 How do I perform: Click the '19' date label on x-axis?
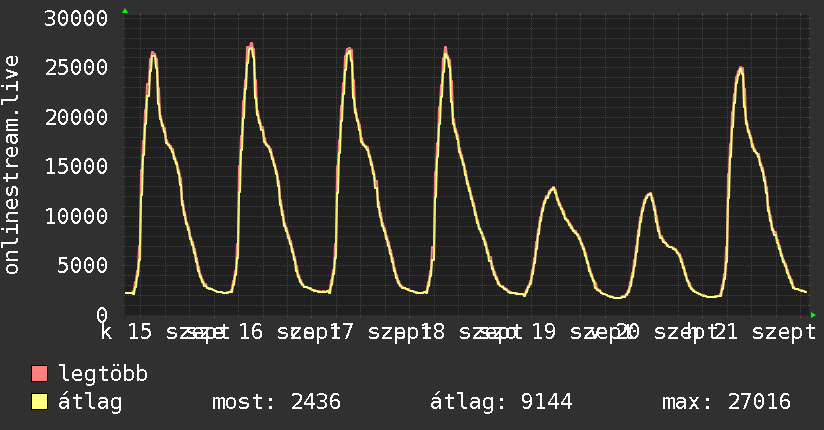[x=544, y=332]
